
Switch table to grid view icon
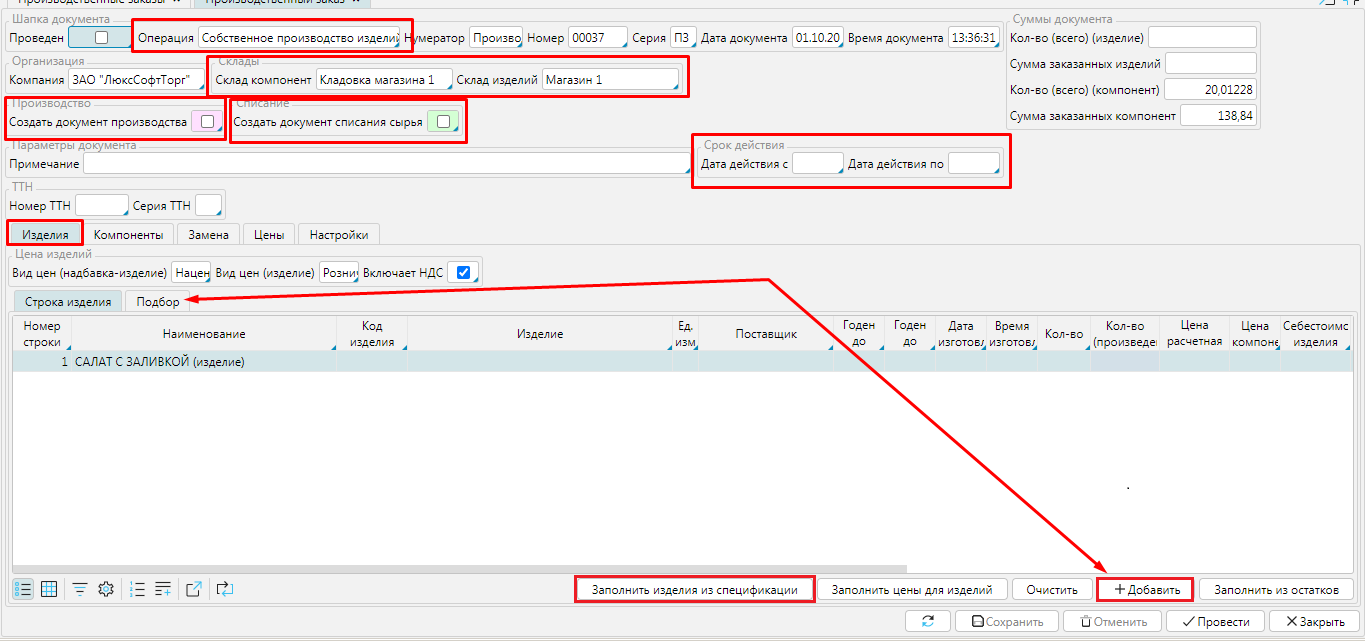[x=49, y=589]
